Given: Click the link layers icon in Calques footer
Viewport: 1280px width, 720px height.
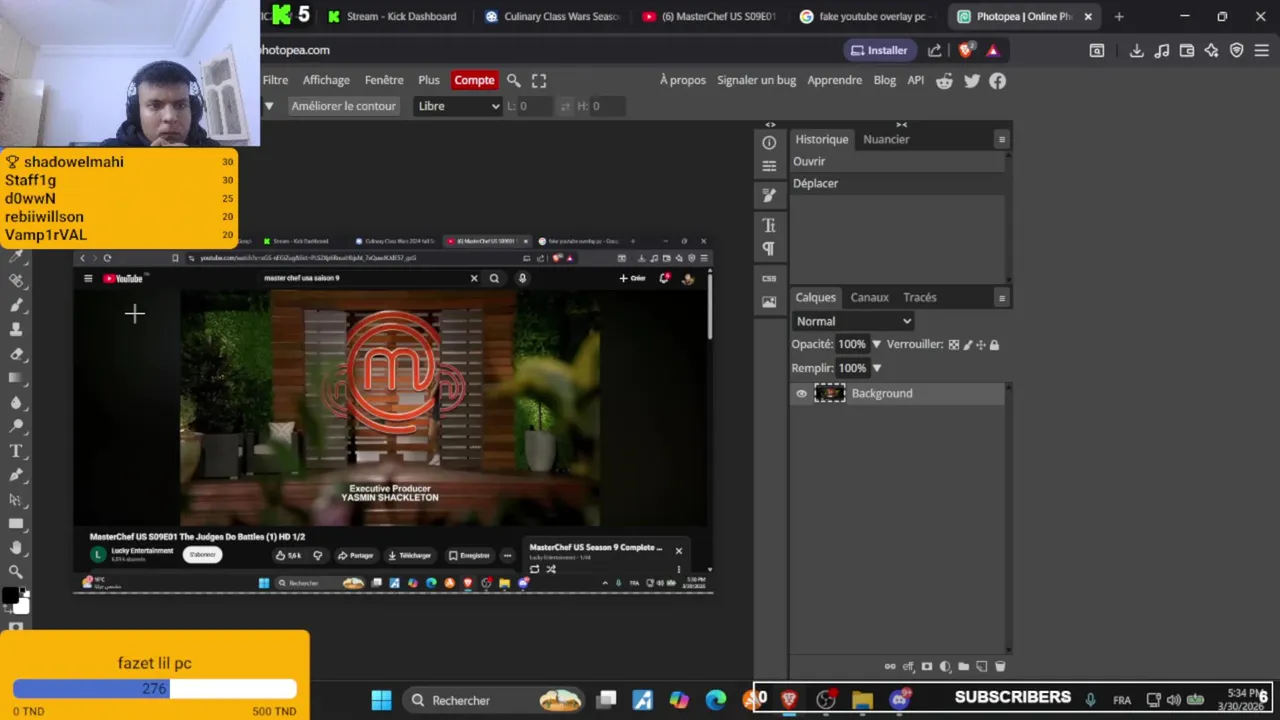Looking at the screenshot, I should (890, 666).
